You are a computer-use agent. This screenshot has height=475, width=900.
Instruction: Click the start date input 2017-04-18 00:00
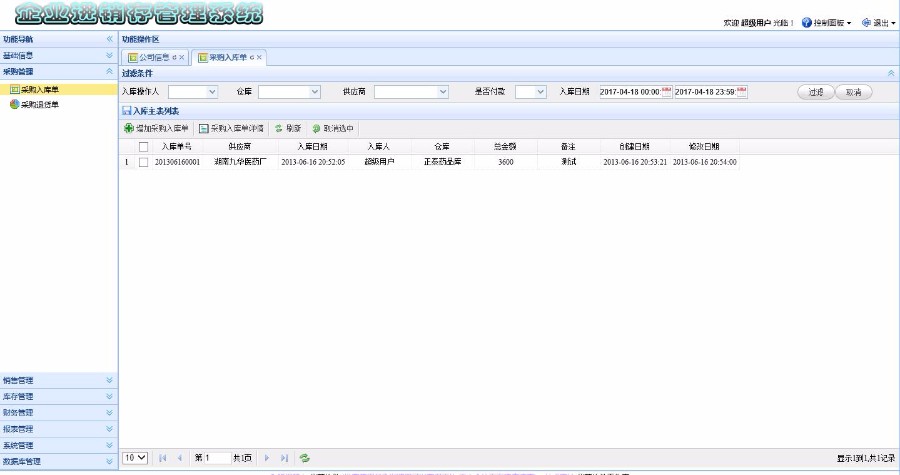(630, 92)
